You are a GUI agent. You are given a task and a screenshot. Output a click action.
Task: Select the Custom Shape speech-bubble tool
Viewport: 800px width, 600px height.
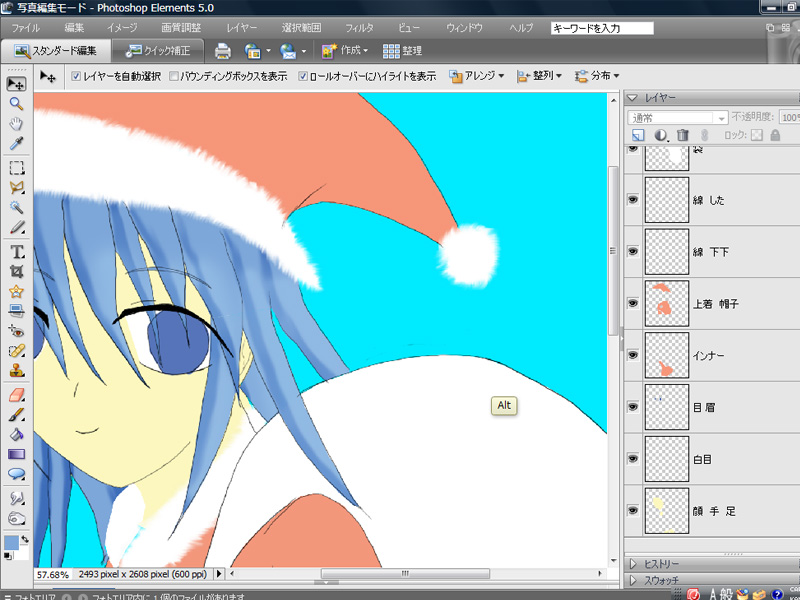click(x=16, y=474)
